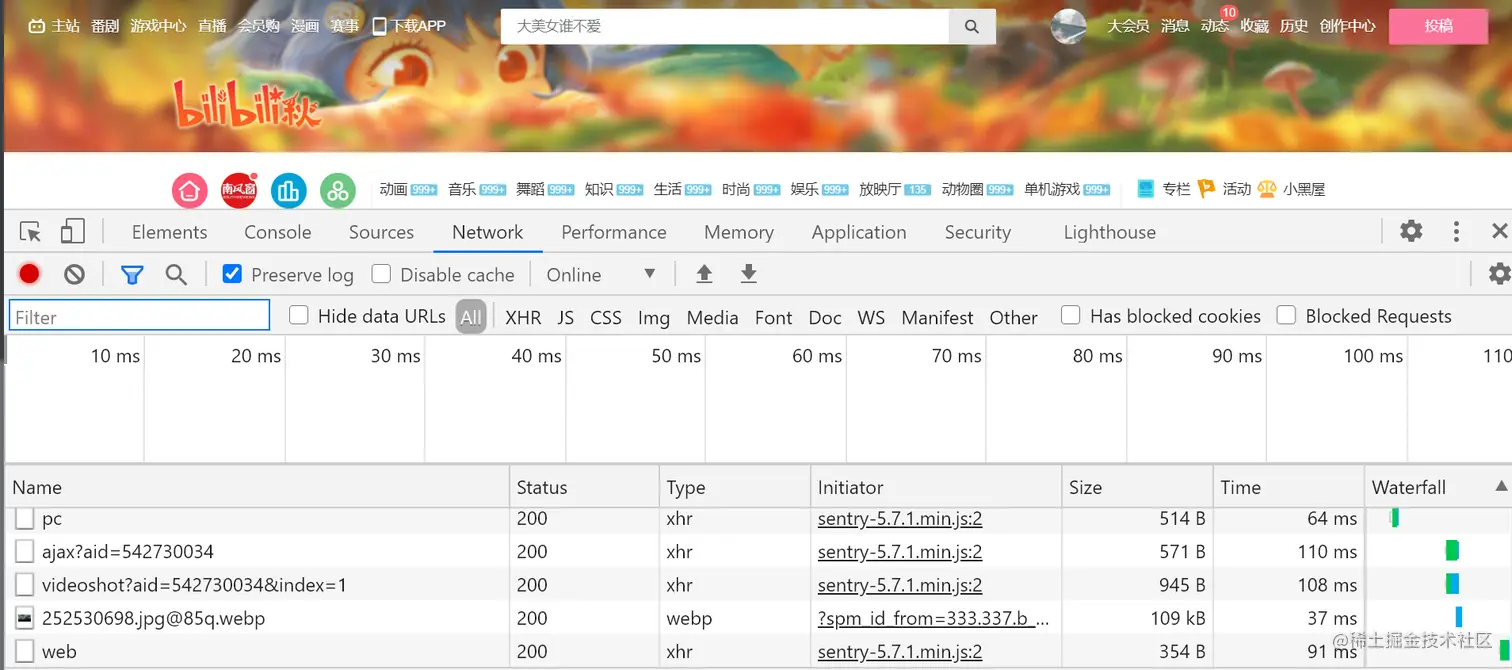The height and width of the screenshot is (670, 1512).
Task: Open the 动态 link with badge
Action: pyautogui.click(x=1214, y=26)
